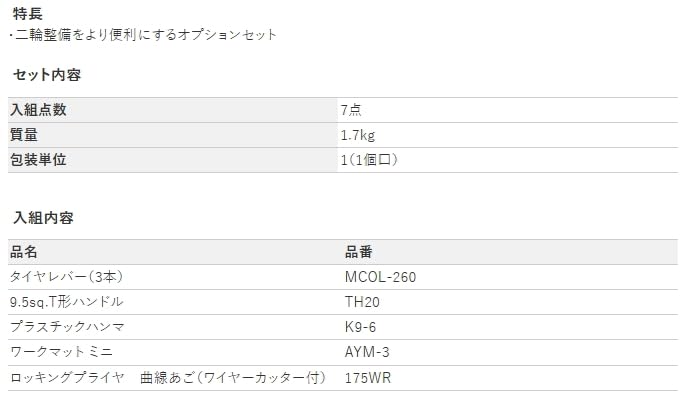Image resolution: width=686 pixels, height=406 pixels.
Task: Select the 1.7kg value cell
Action: pyautogui.click(x=357, y=135)
